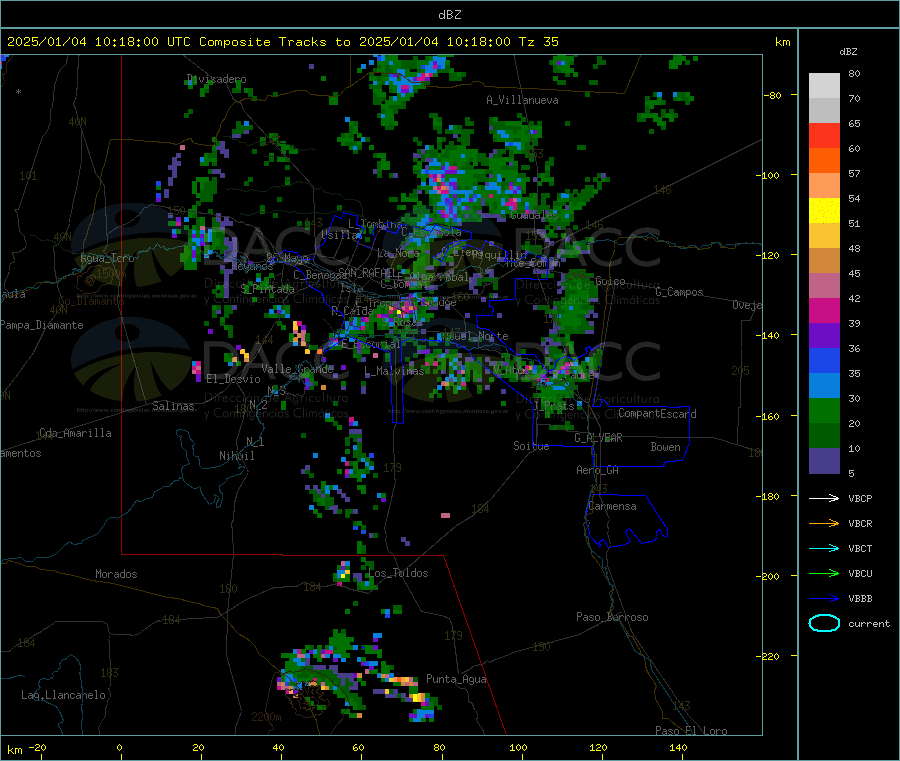The width and height of the screenshot is (900, 761).
Task: Click the 'Soitue' map label
Action: (531, 446)
